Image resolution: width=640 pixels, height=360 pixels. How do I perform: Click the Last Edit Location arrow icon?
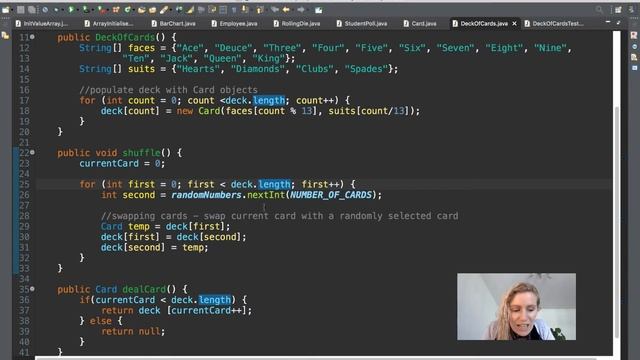tap(275, 9)
